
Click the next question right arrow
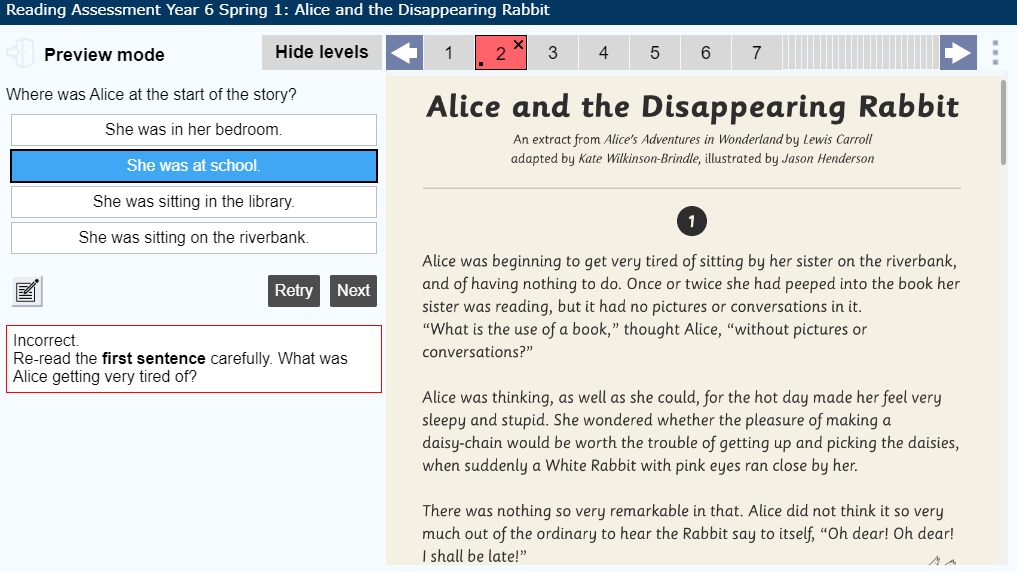tap(958, 53)
